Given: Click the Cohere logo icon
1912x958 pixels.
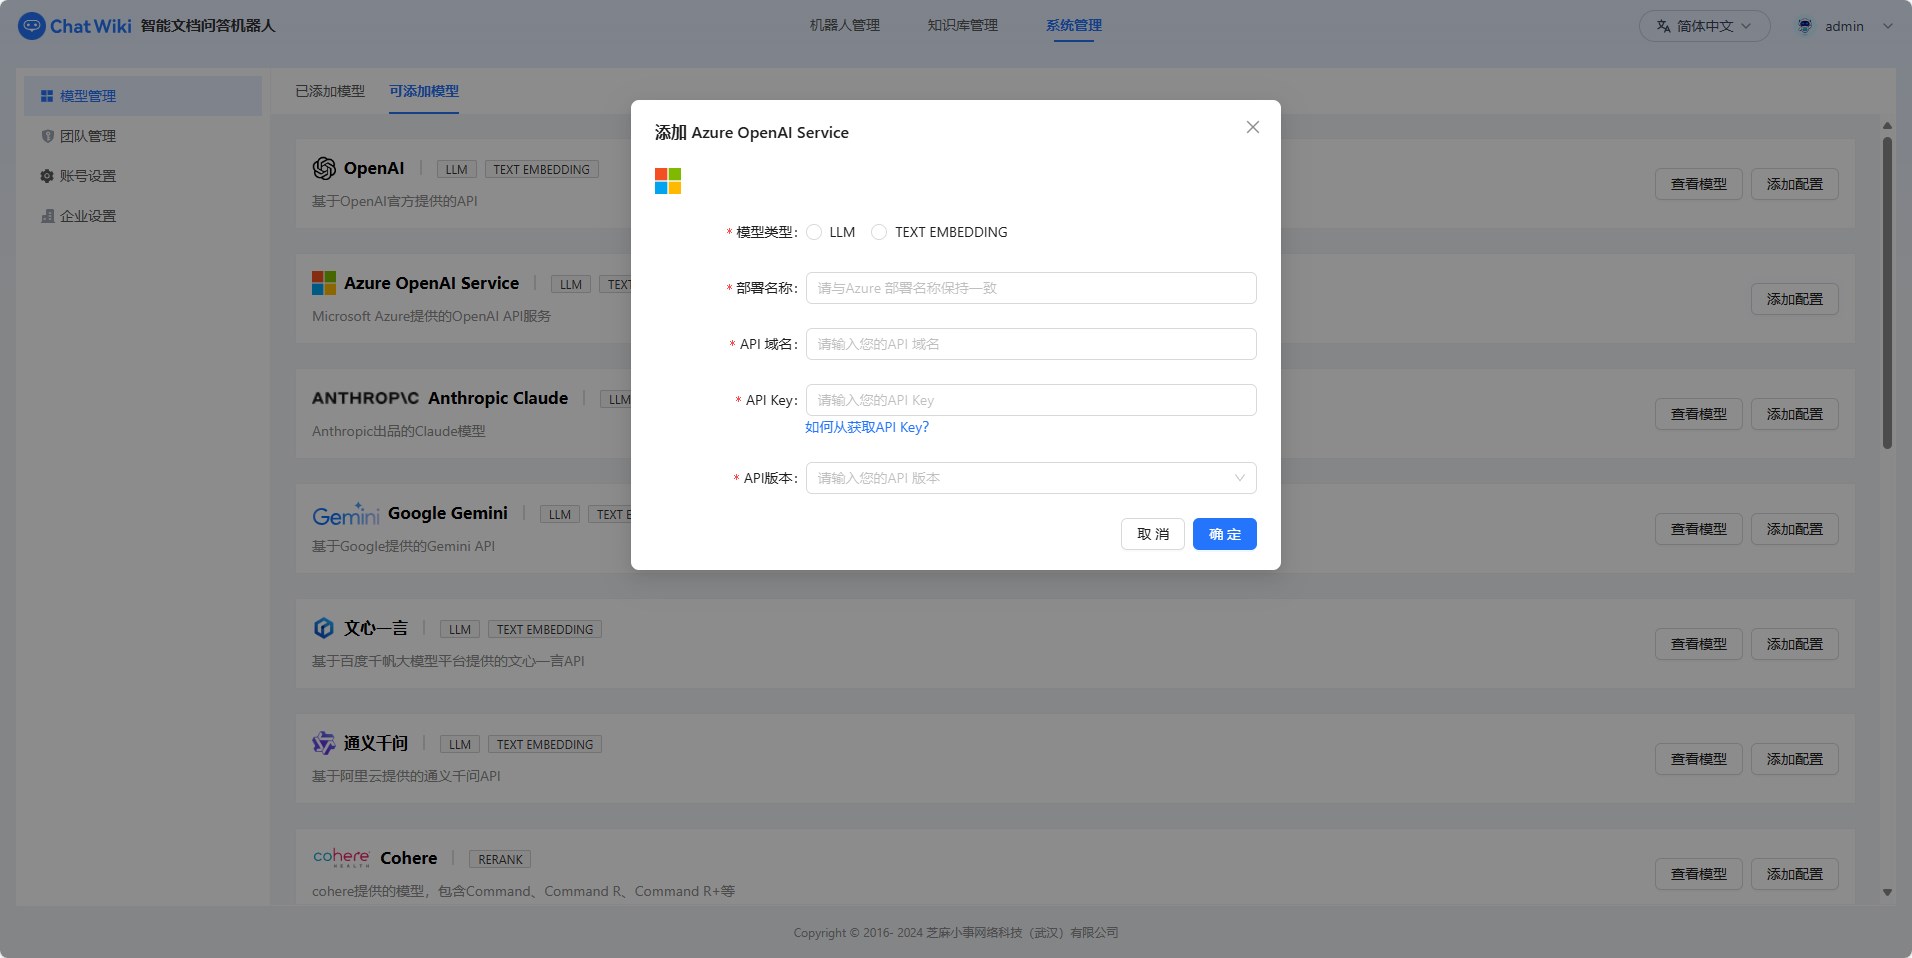Looking at the screenshot, I should (x=341, y=858).
